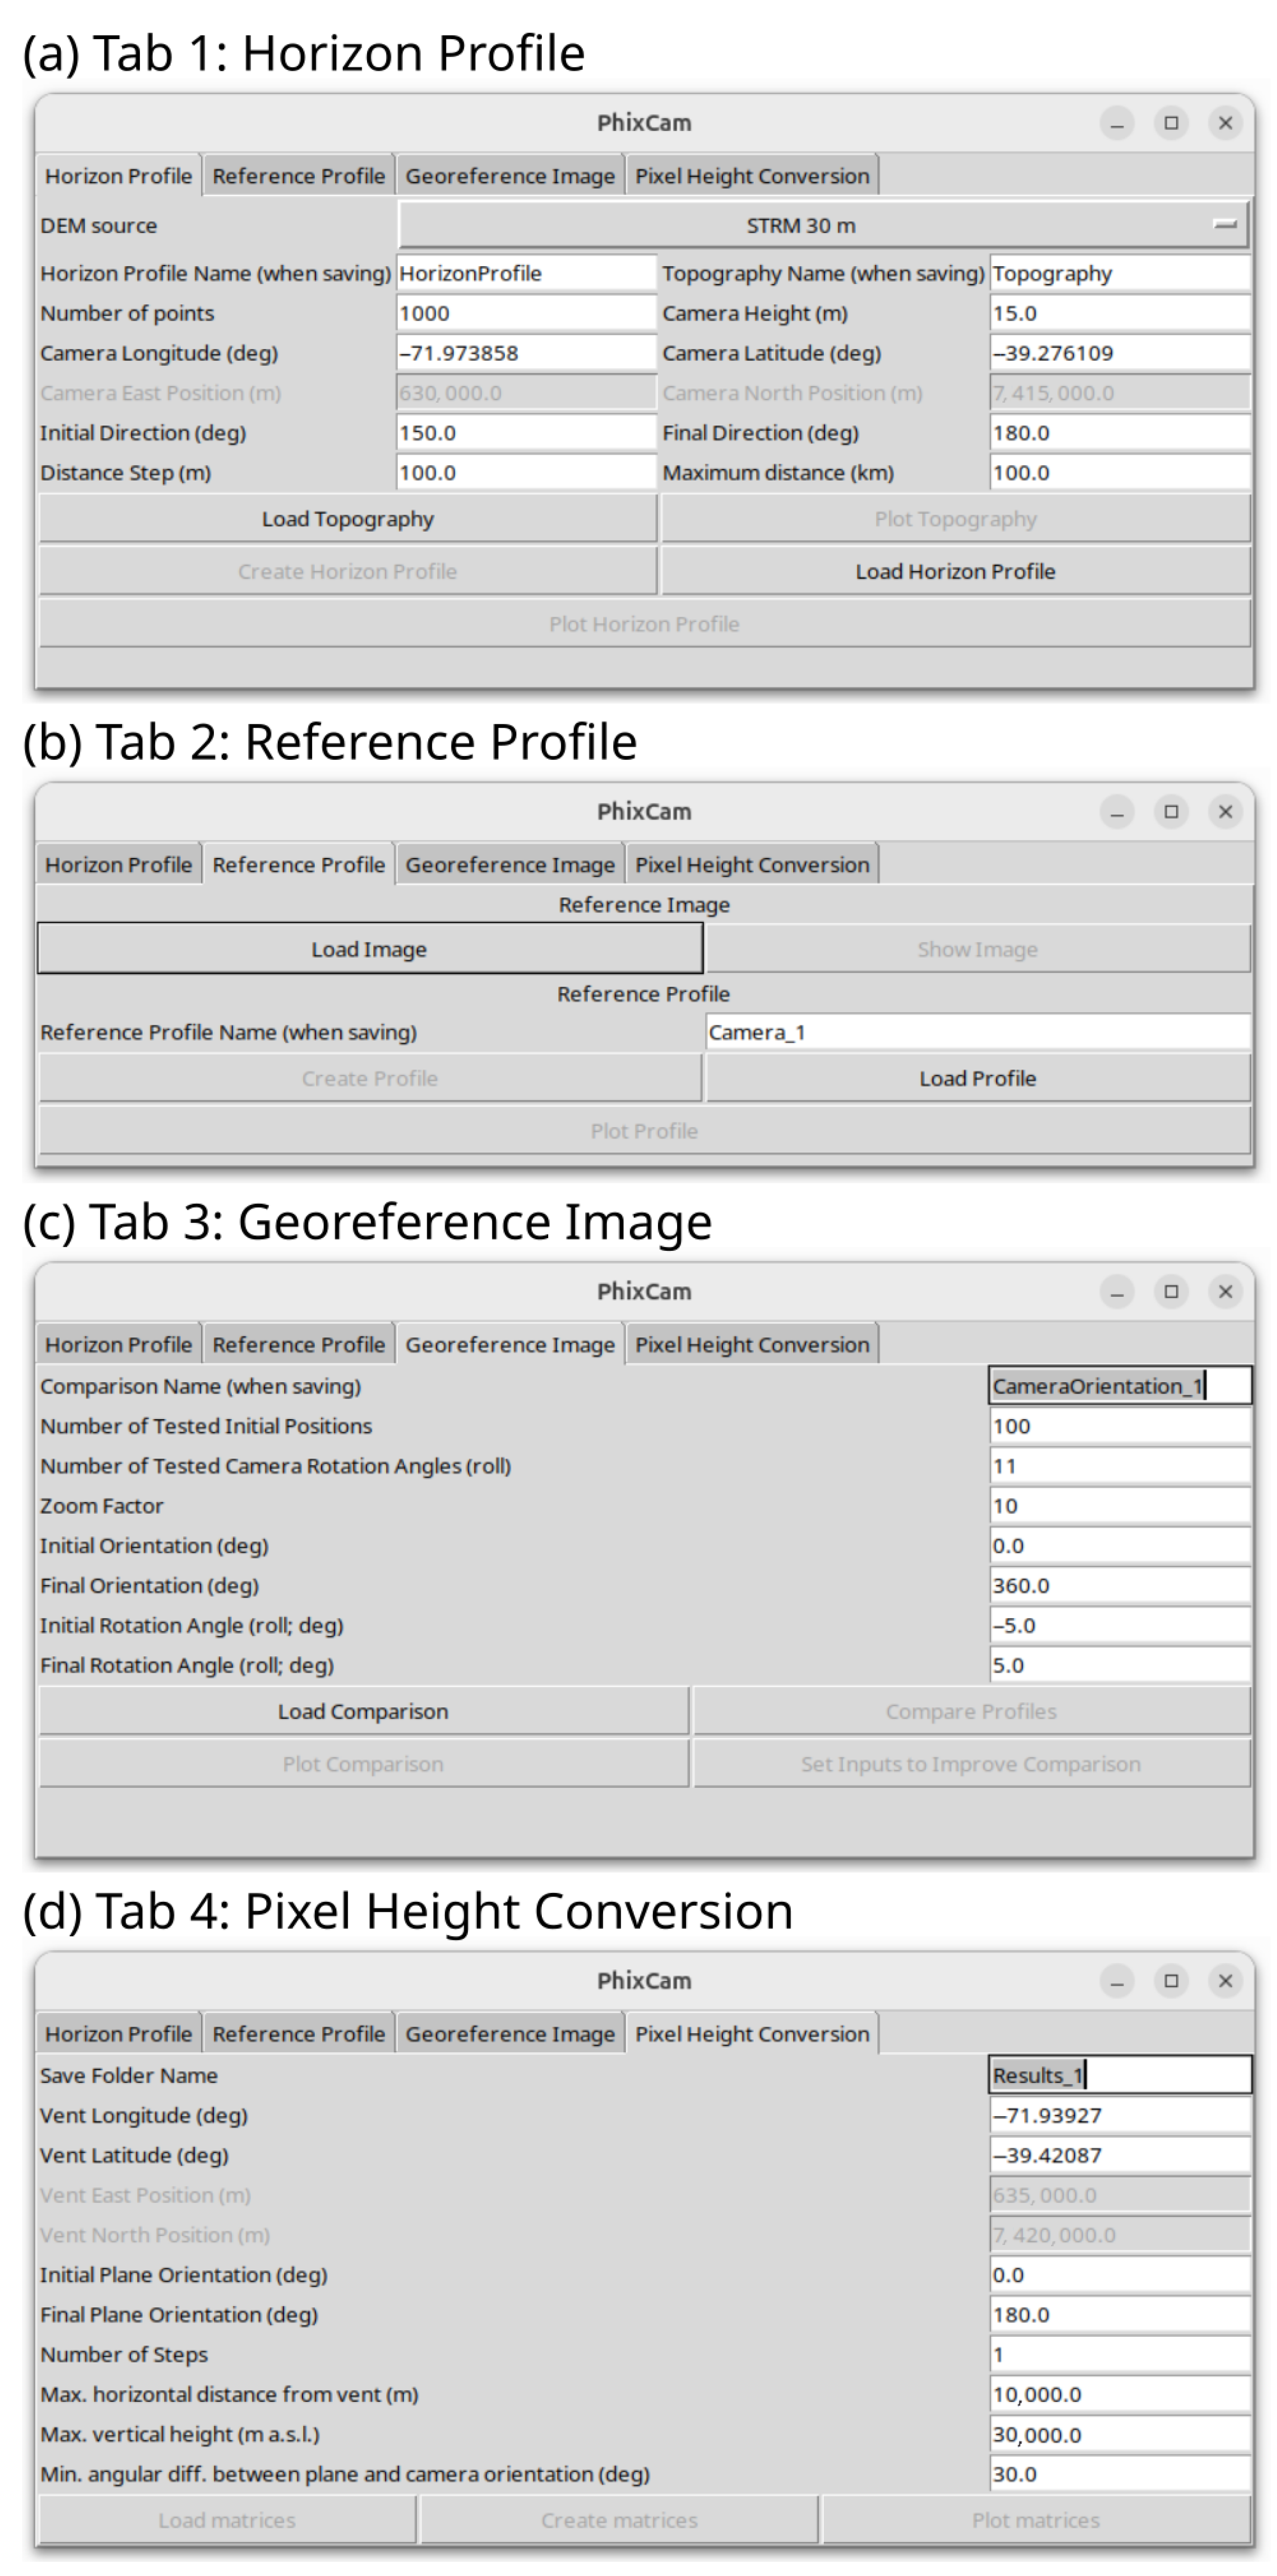Select Horizon Profile tab in the fourth window
1277x2576 pixels.
click(x=118, y=2034)
